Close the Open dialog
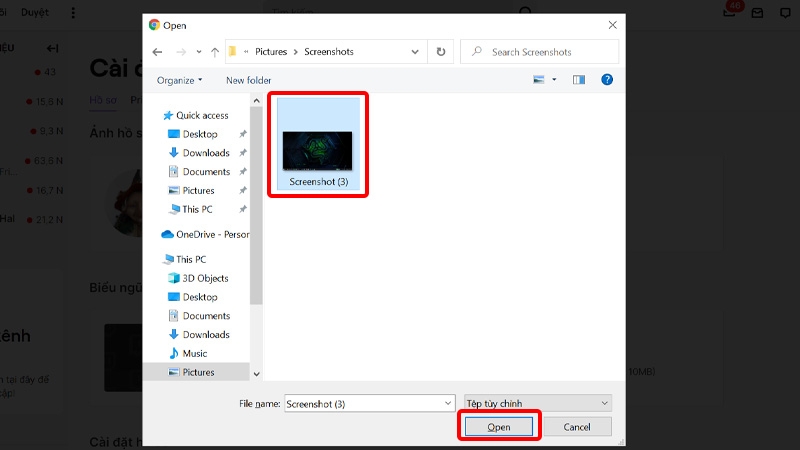The height and width of the screenshot is (450, 800). [x=612, y=25]
